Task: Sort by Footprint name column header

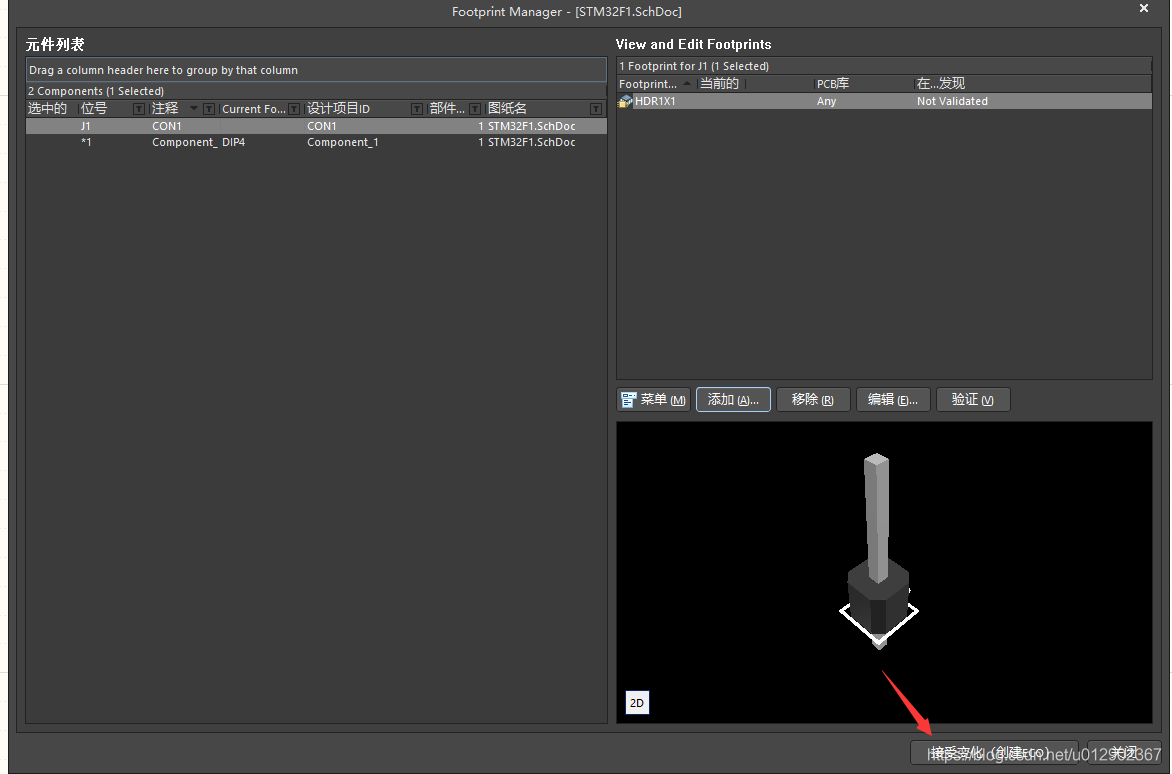Action: click(650, 84)
